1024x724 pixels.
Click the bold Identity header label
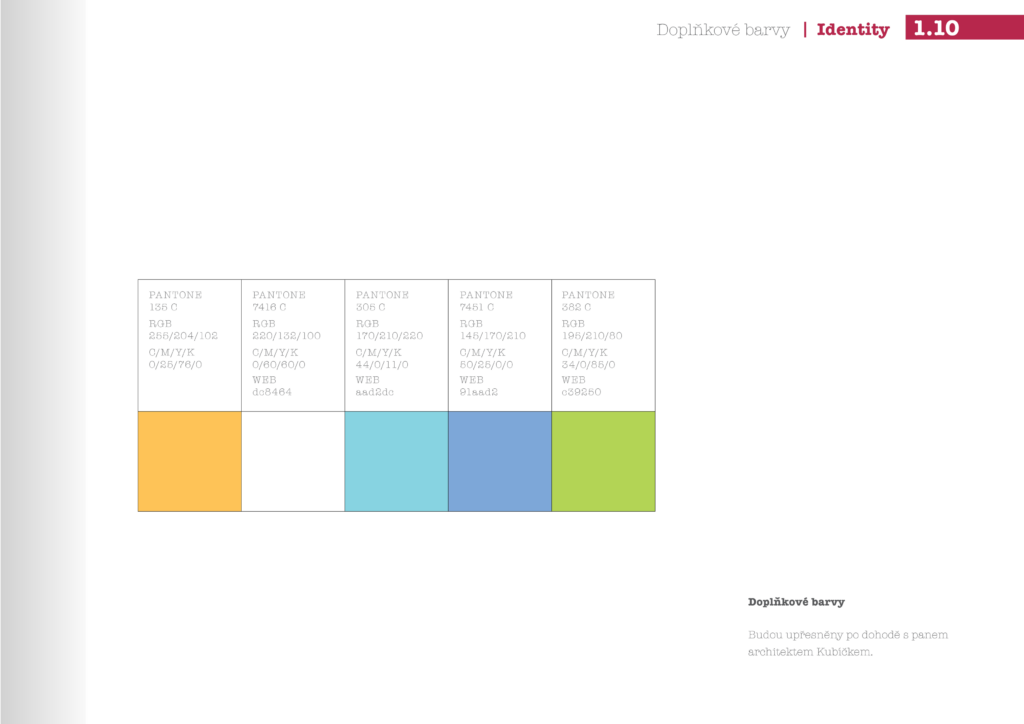pyautogui.click(x=852, y=30)
